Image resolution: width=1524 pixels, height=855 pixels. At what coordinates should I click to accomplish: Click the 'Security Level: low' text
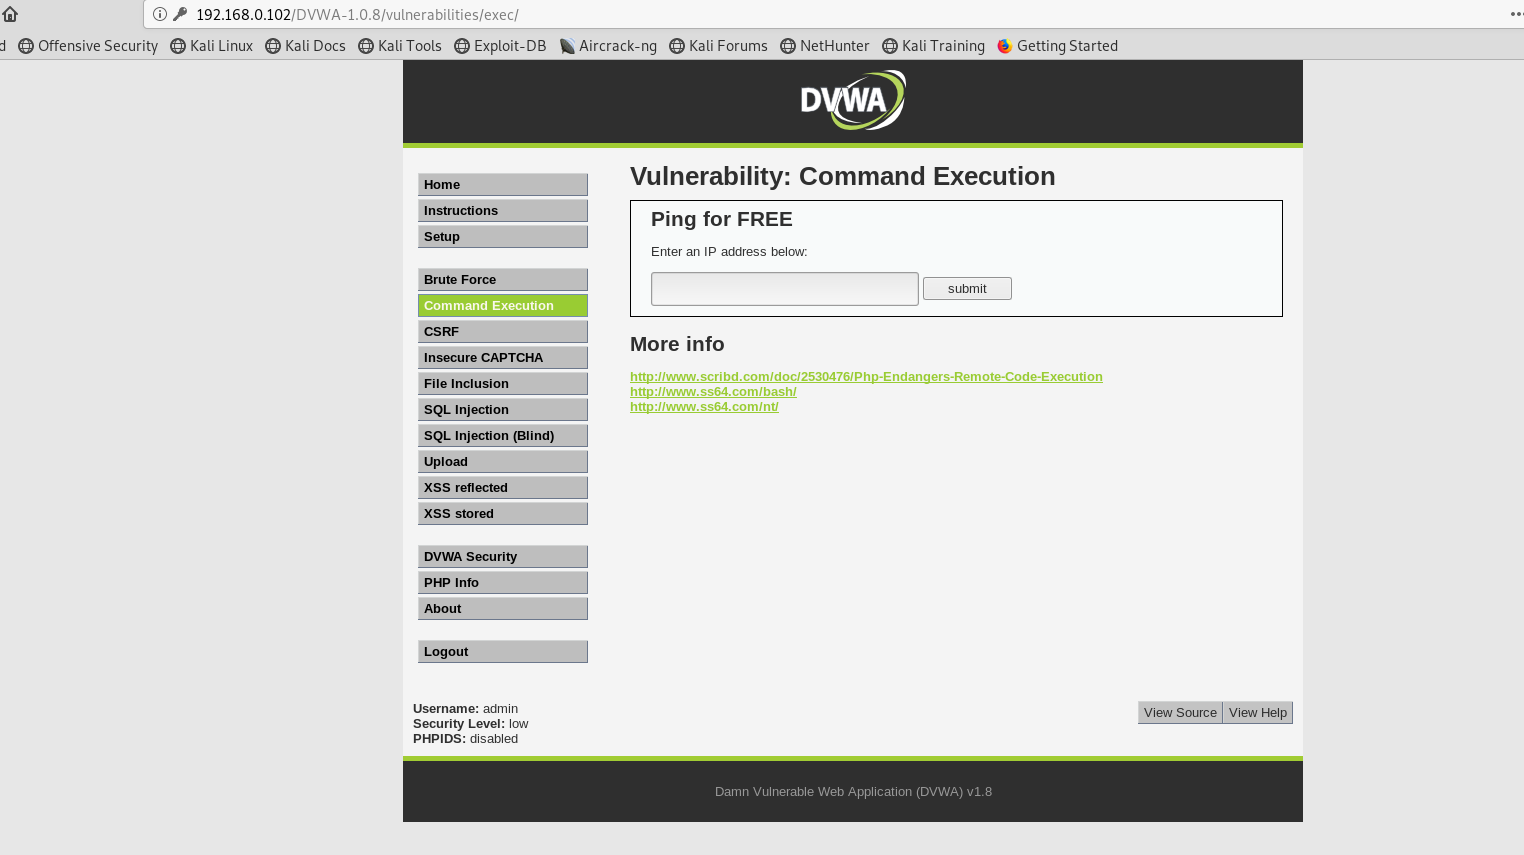click(x=471, y=724)
